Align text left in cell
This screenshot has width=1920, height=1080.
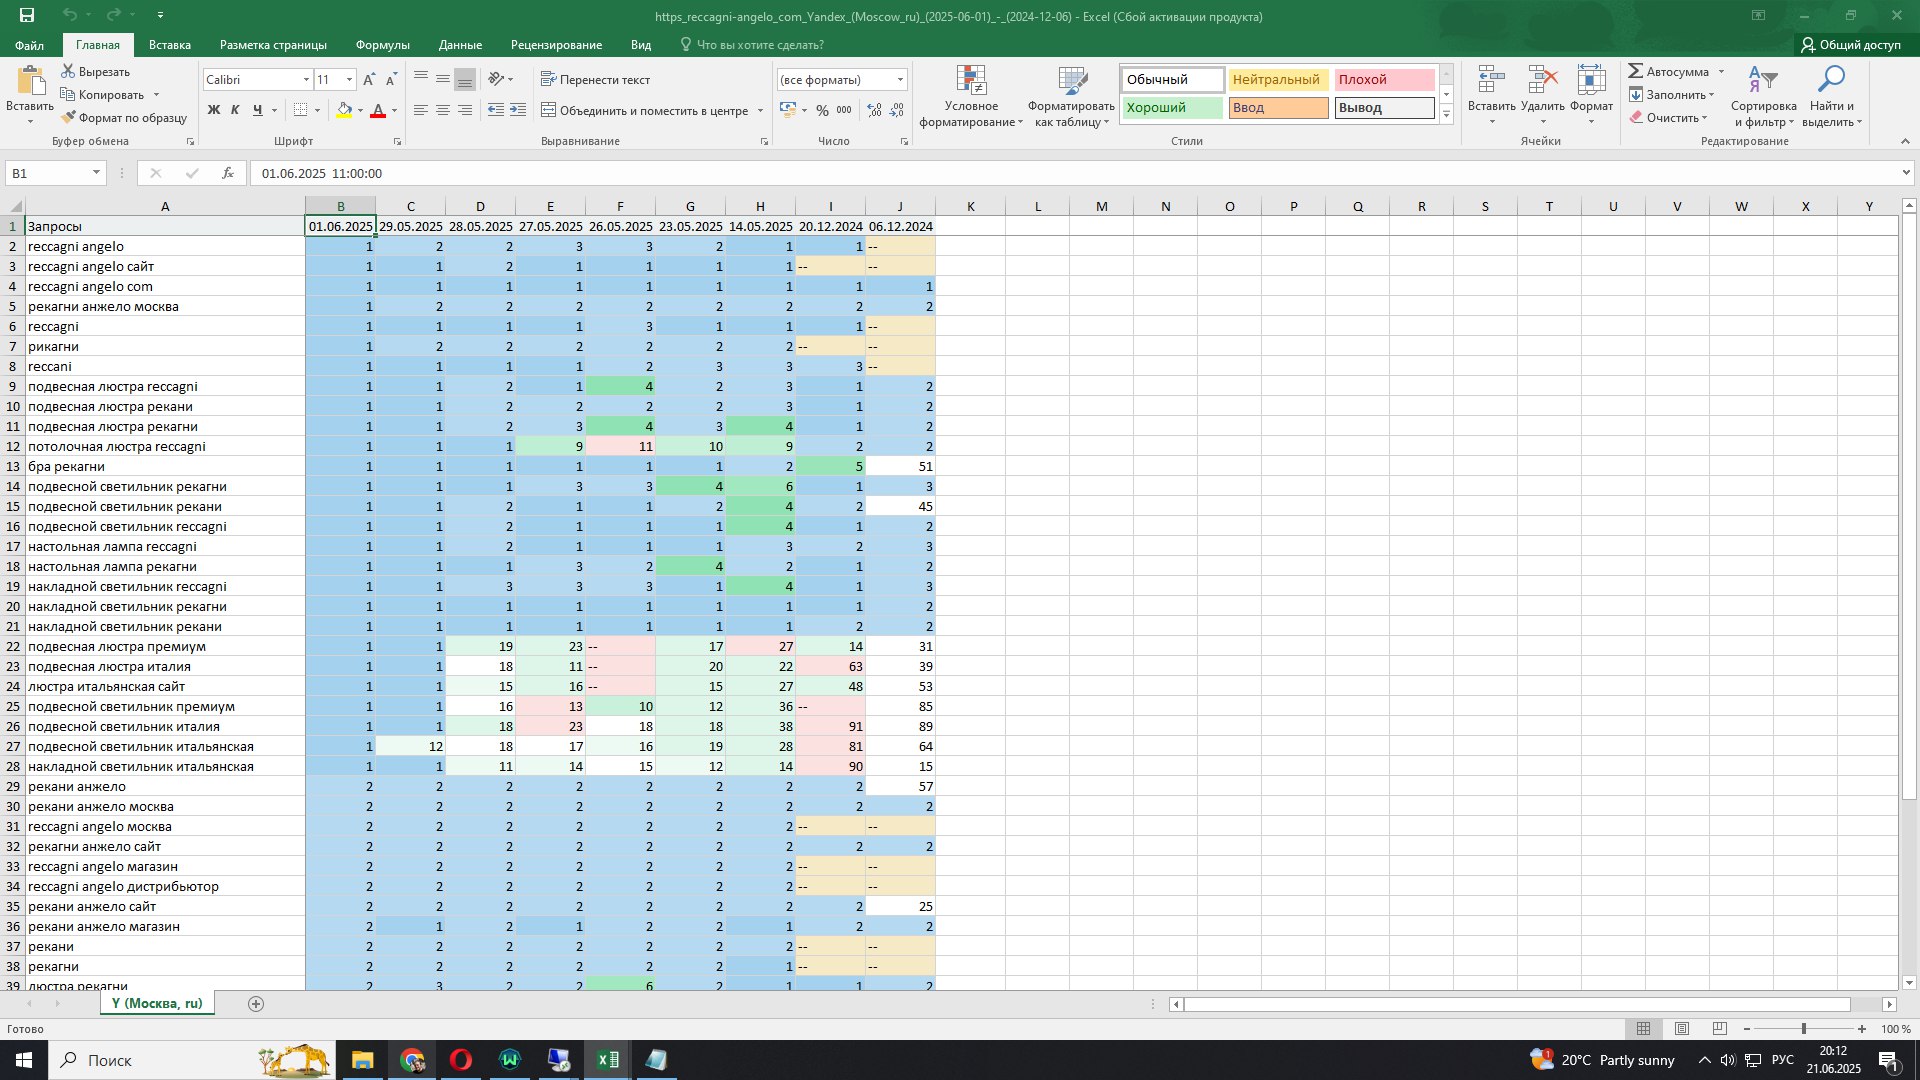(x=421, y=110)
